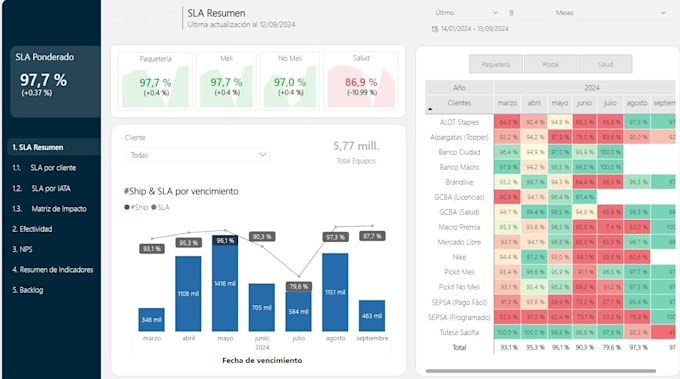The width and height of the screenshot is (680, 379).
Task: Select the mayo bar 1416 mil
Action: [x=225, y=284]
